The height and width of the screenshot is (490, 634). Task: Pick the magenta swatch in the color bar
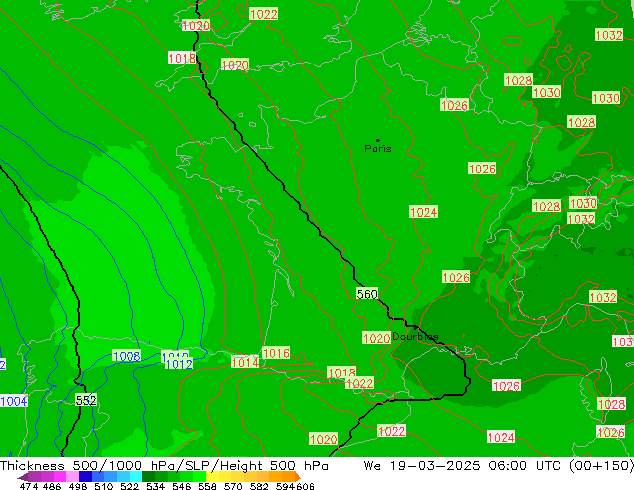click(60, 476)
